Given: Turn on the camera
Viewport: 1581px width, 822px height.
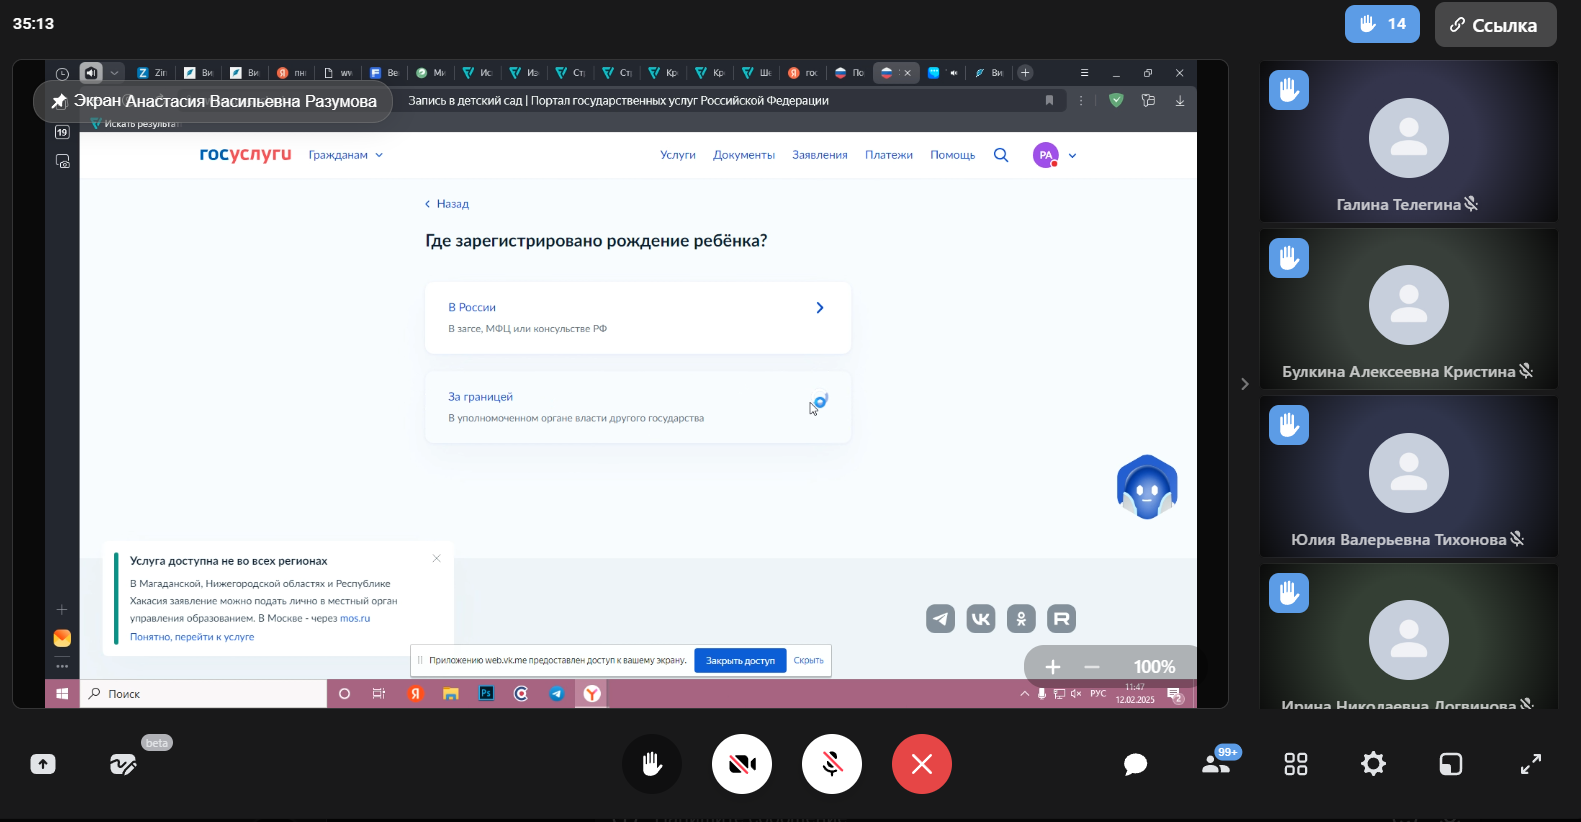Looking at the screenshot, I should [x=742, y=764].
